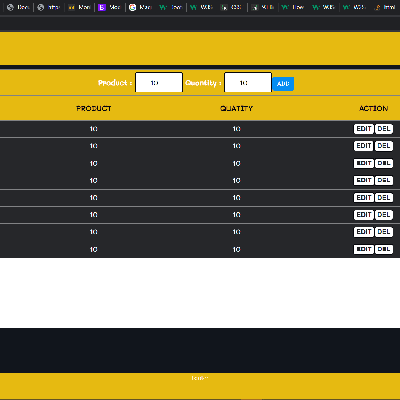Click the ACTION column header
400x400 pixels.
[x=374, y=108]
